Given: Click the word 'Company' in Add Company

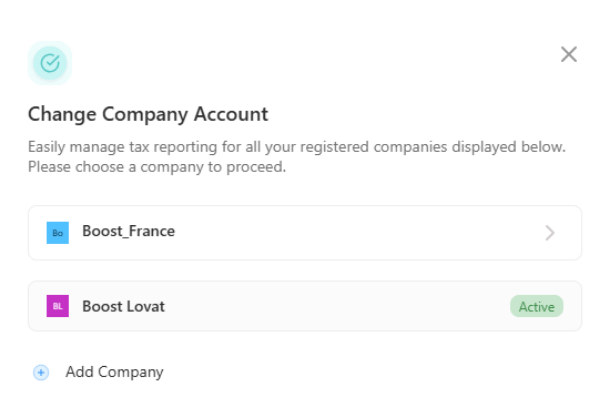Looking at the screenshot, I should click(130, 372).
